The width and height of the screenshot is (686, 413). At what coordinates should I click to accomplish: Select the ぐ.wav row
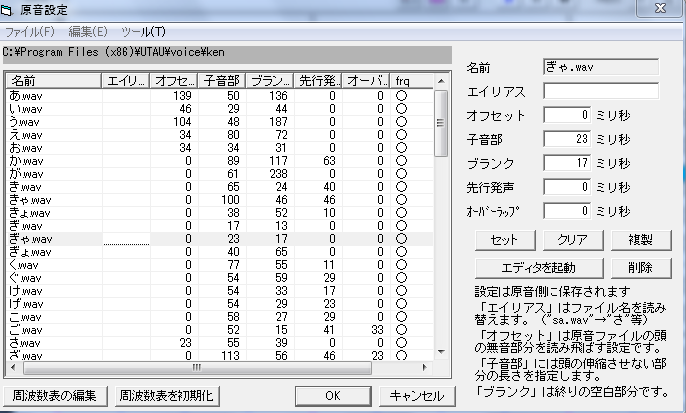(x=220, y=278)
